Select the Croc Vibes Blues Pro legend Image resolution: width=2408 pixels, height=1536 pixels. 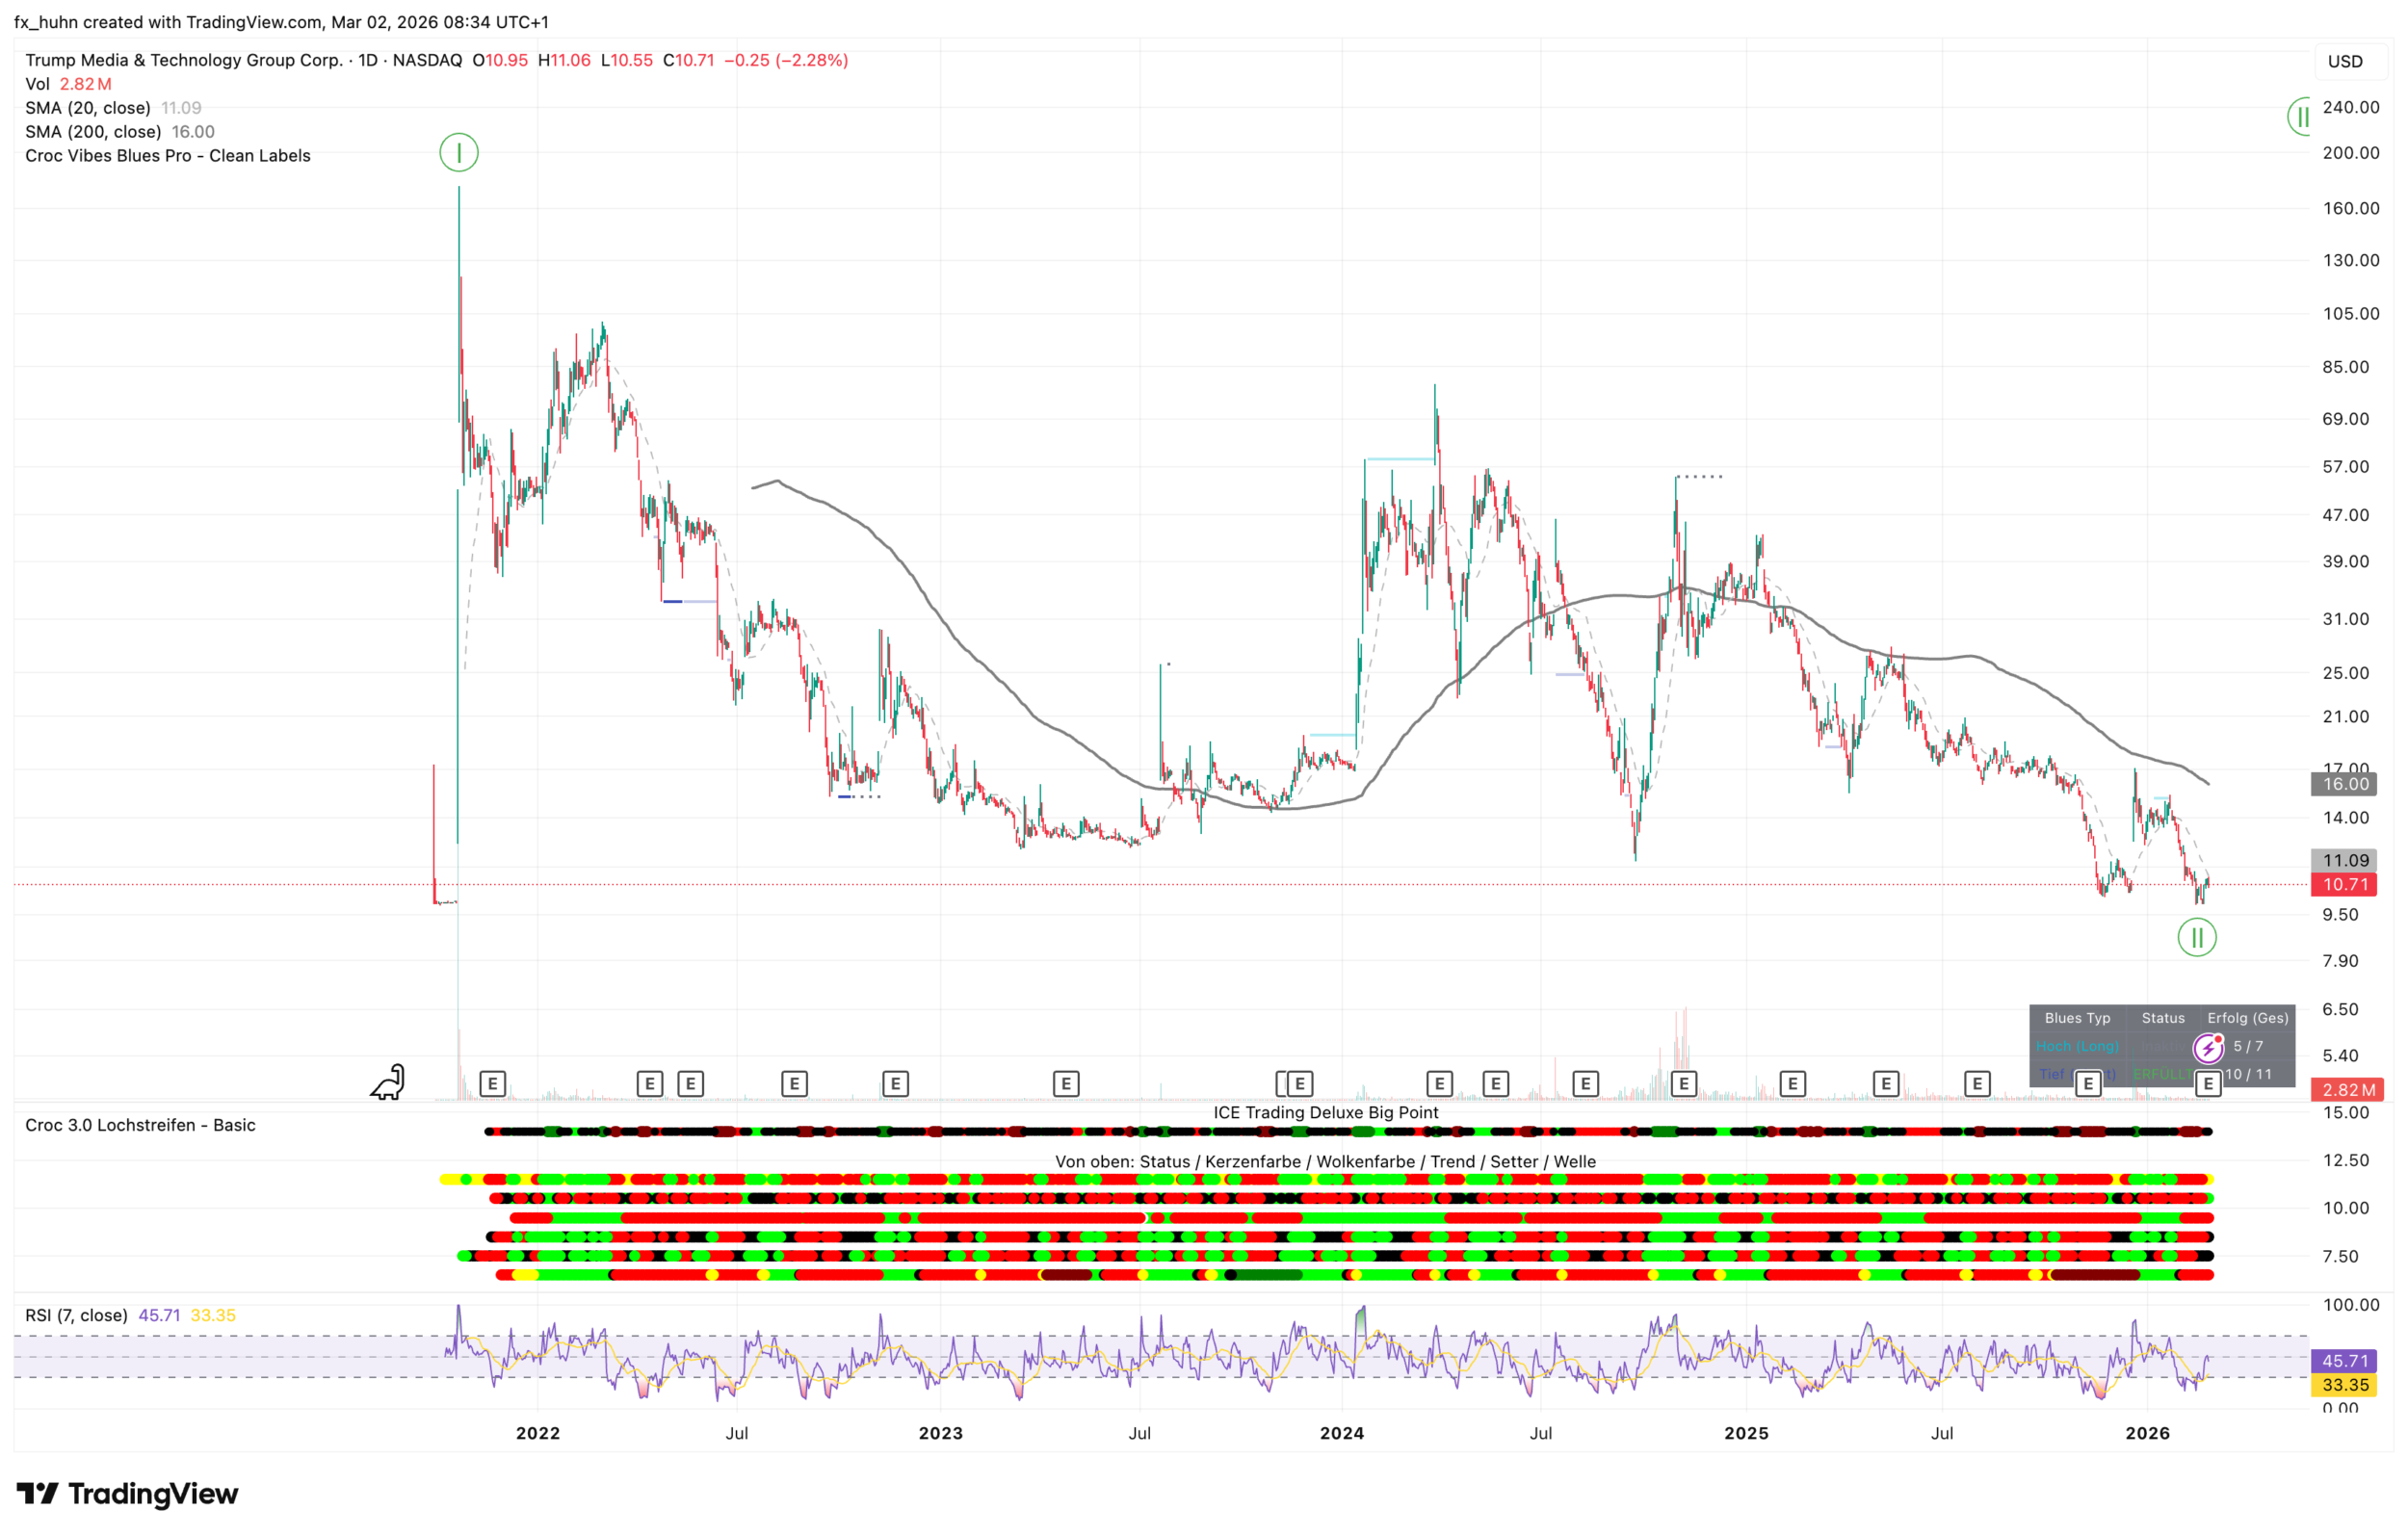click(168, 156)
